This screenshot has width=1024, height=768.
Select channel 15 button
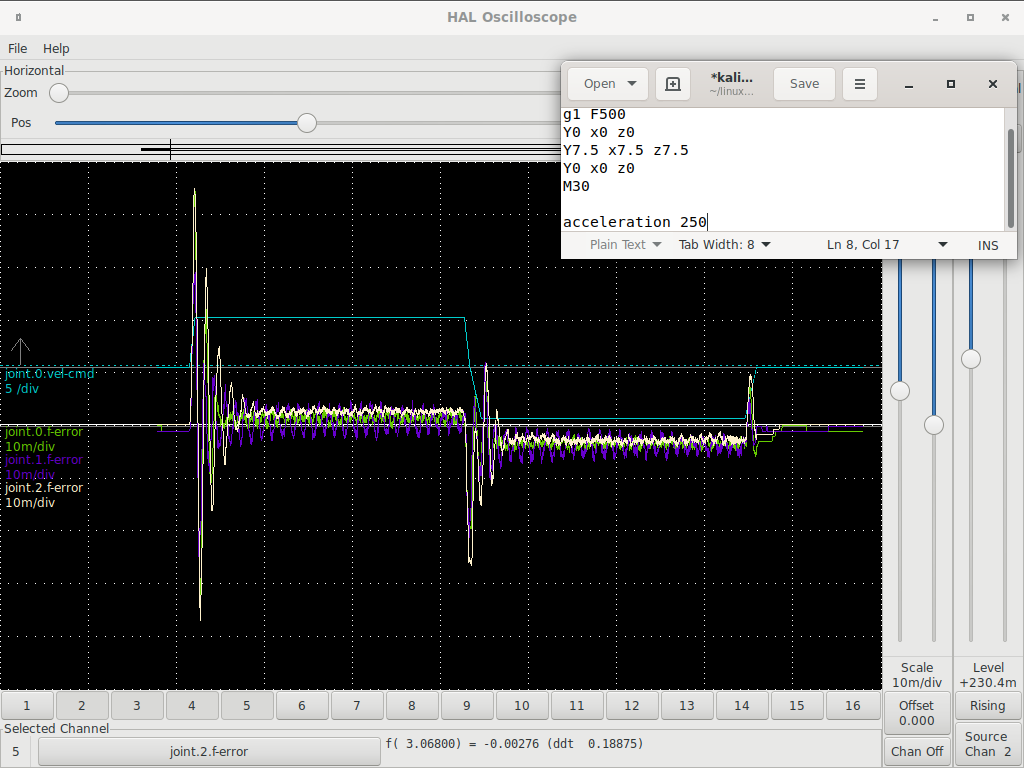[797, 705]
